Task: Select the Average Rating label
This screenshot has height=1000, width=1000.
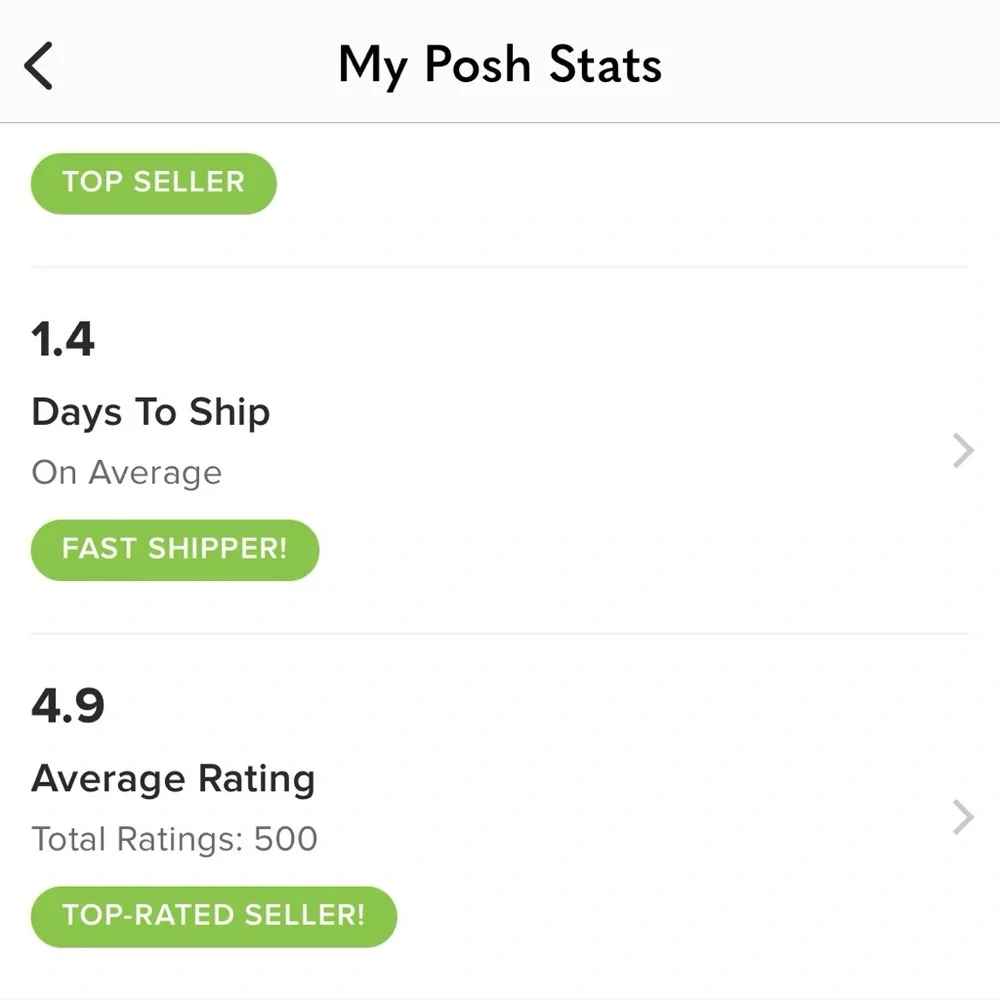Action: [173, 779]
